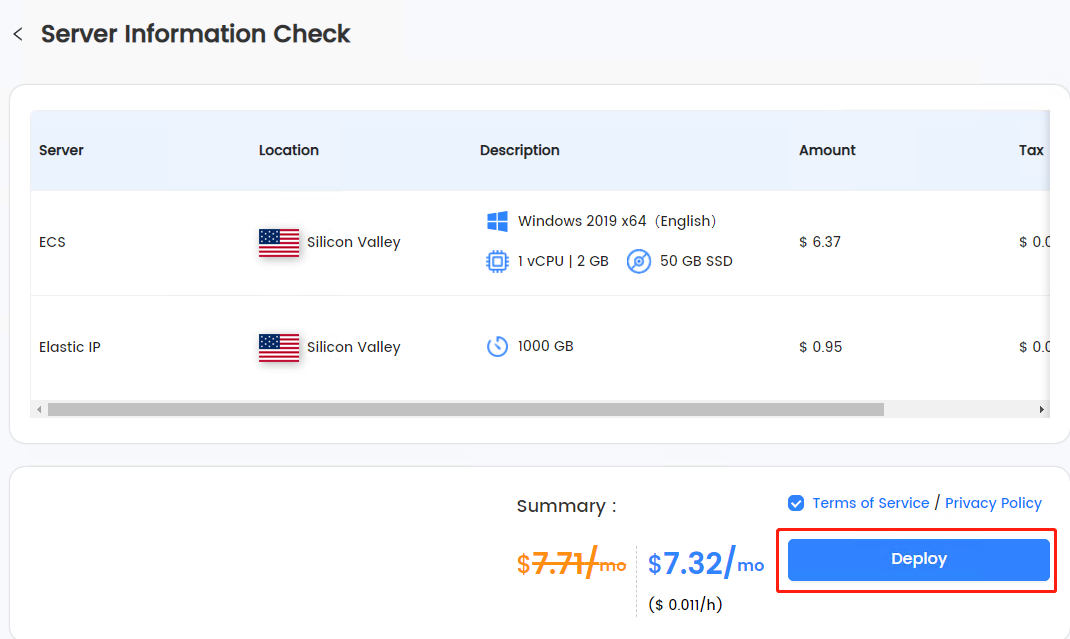Open the Privacy Policy link

point(993,503)
